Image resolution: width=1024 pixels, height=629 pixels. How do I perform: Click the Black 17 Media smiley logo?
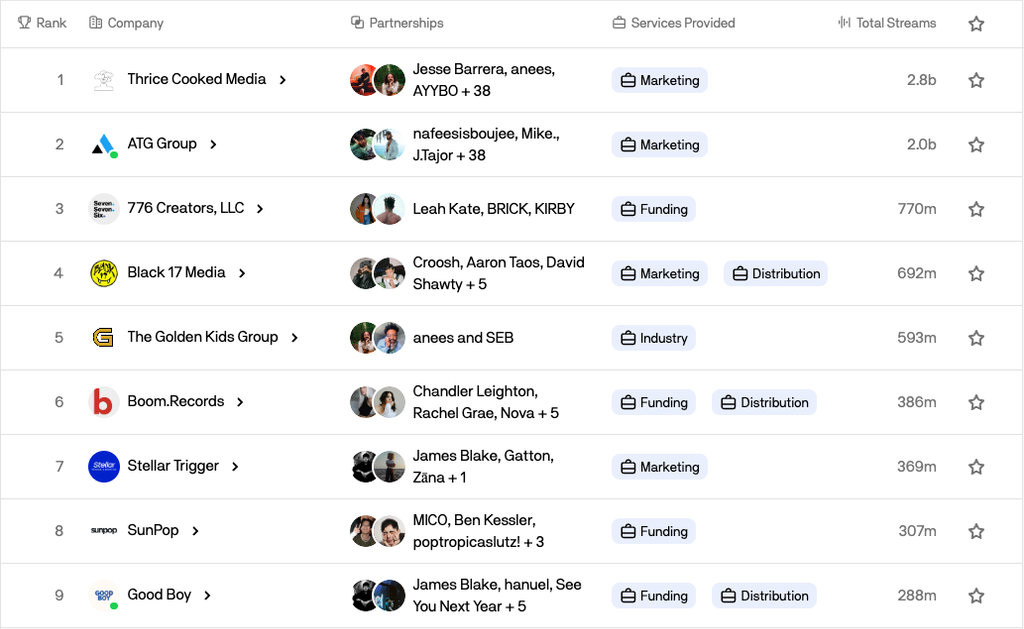click(104, 273)
